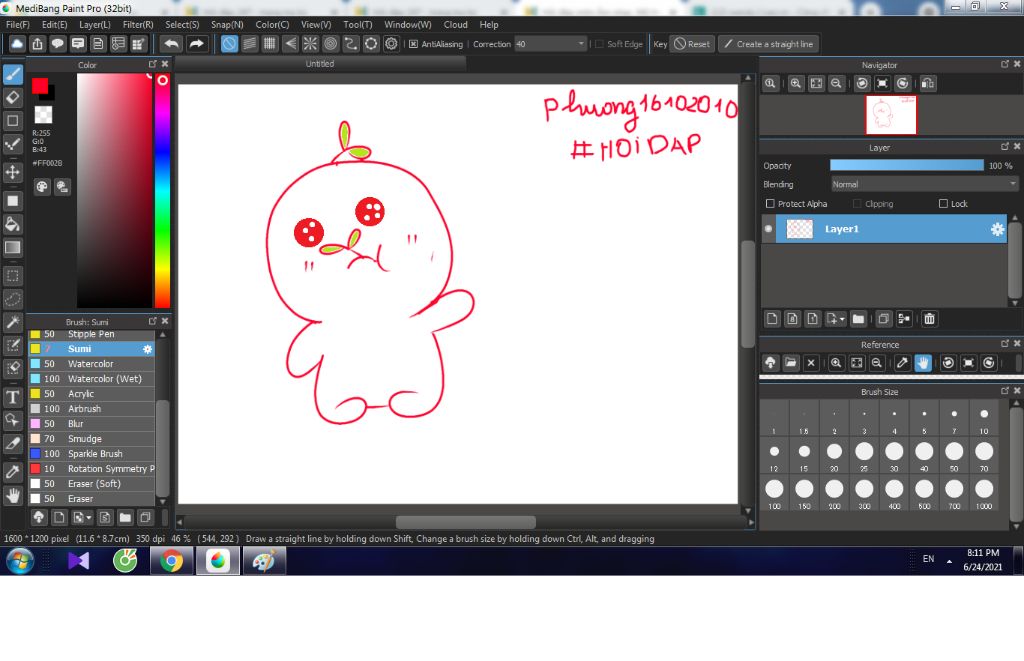Toggle the AntiAliasing checkbox

pyautogui.click(x=413, y=44)
